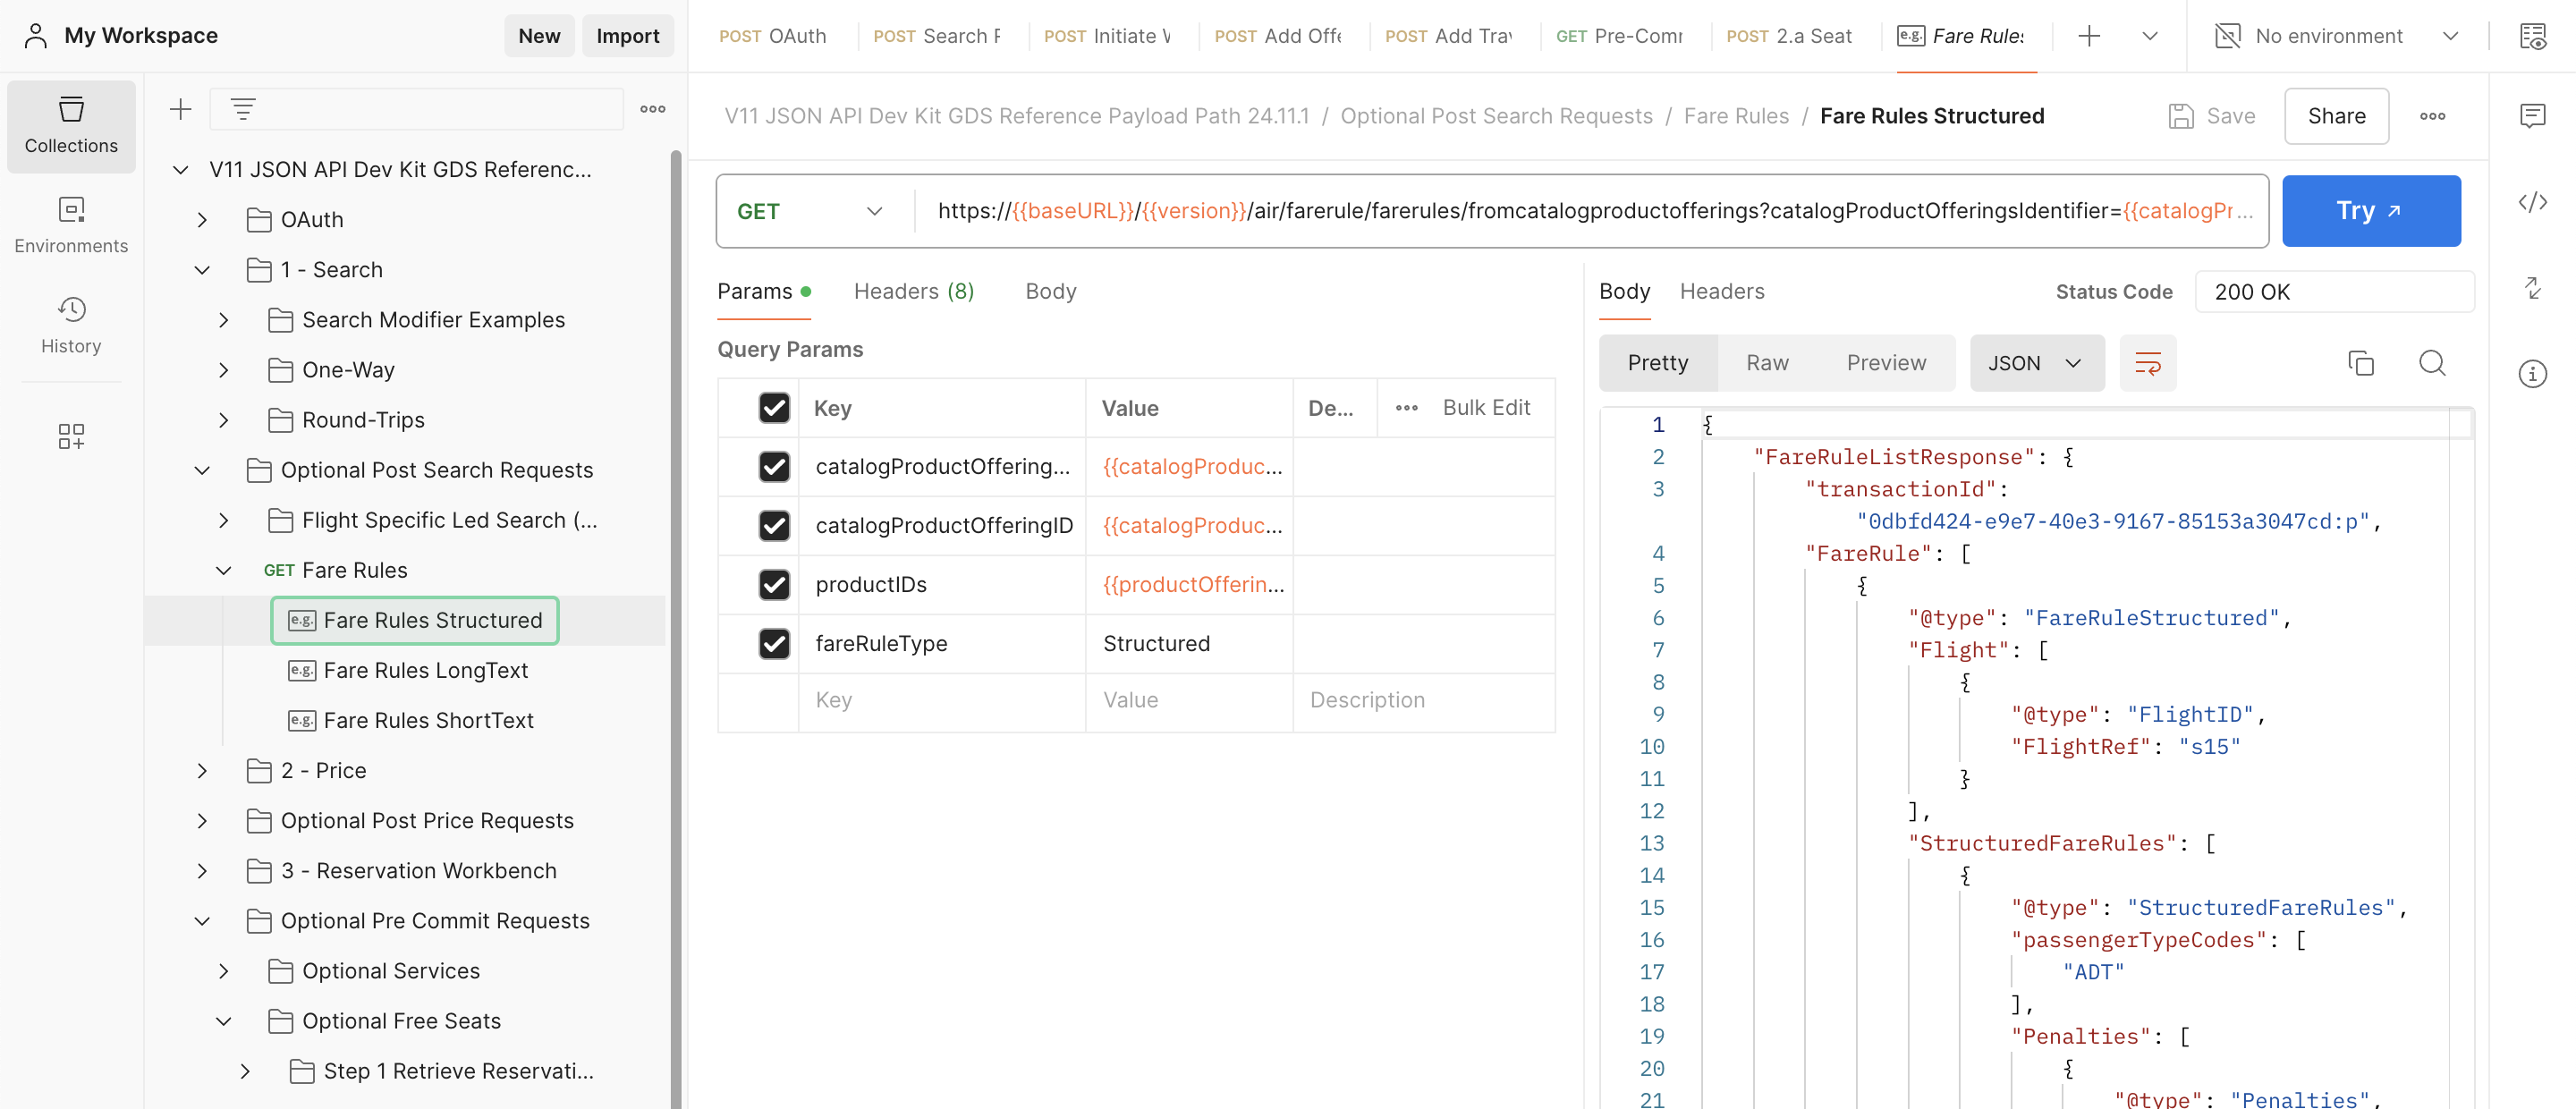
Task: Open the comments icon in right sidebar
Action: 2532,116
